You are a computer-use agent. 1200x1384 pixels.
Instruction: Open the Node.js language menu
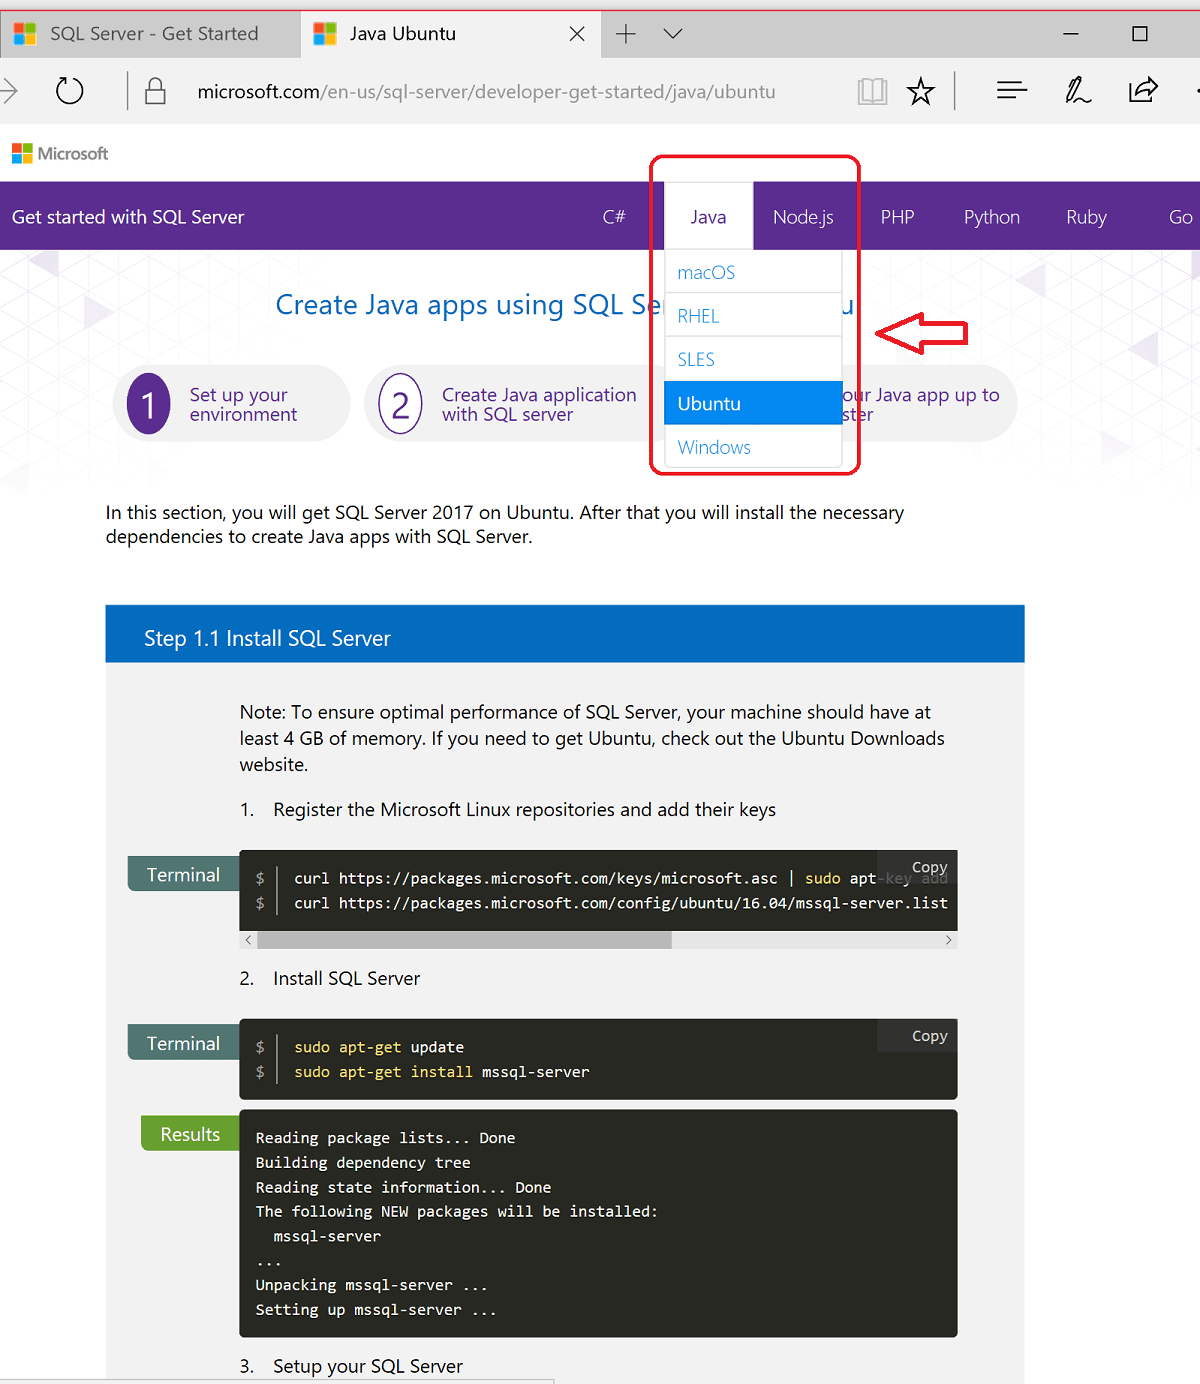click(803, 217)
